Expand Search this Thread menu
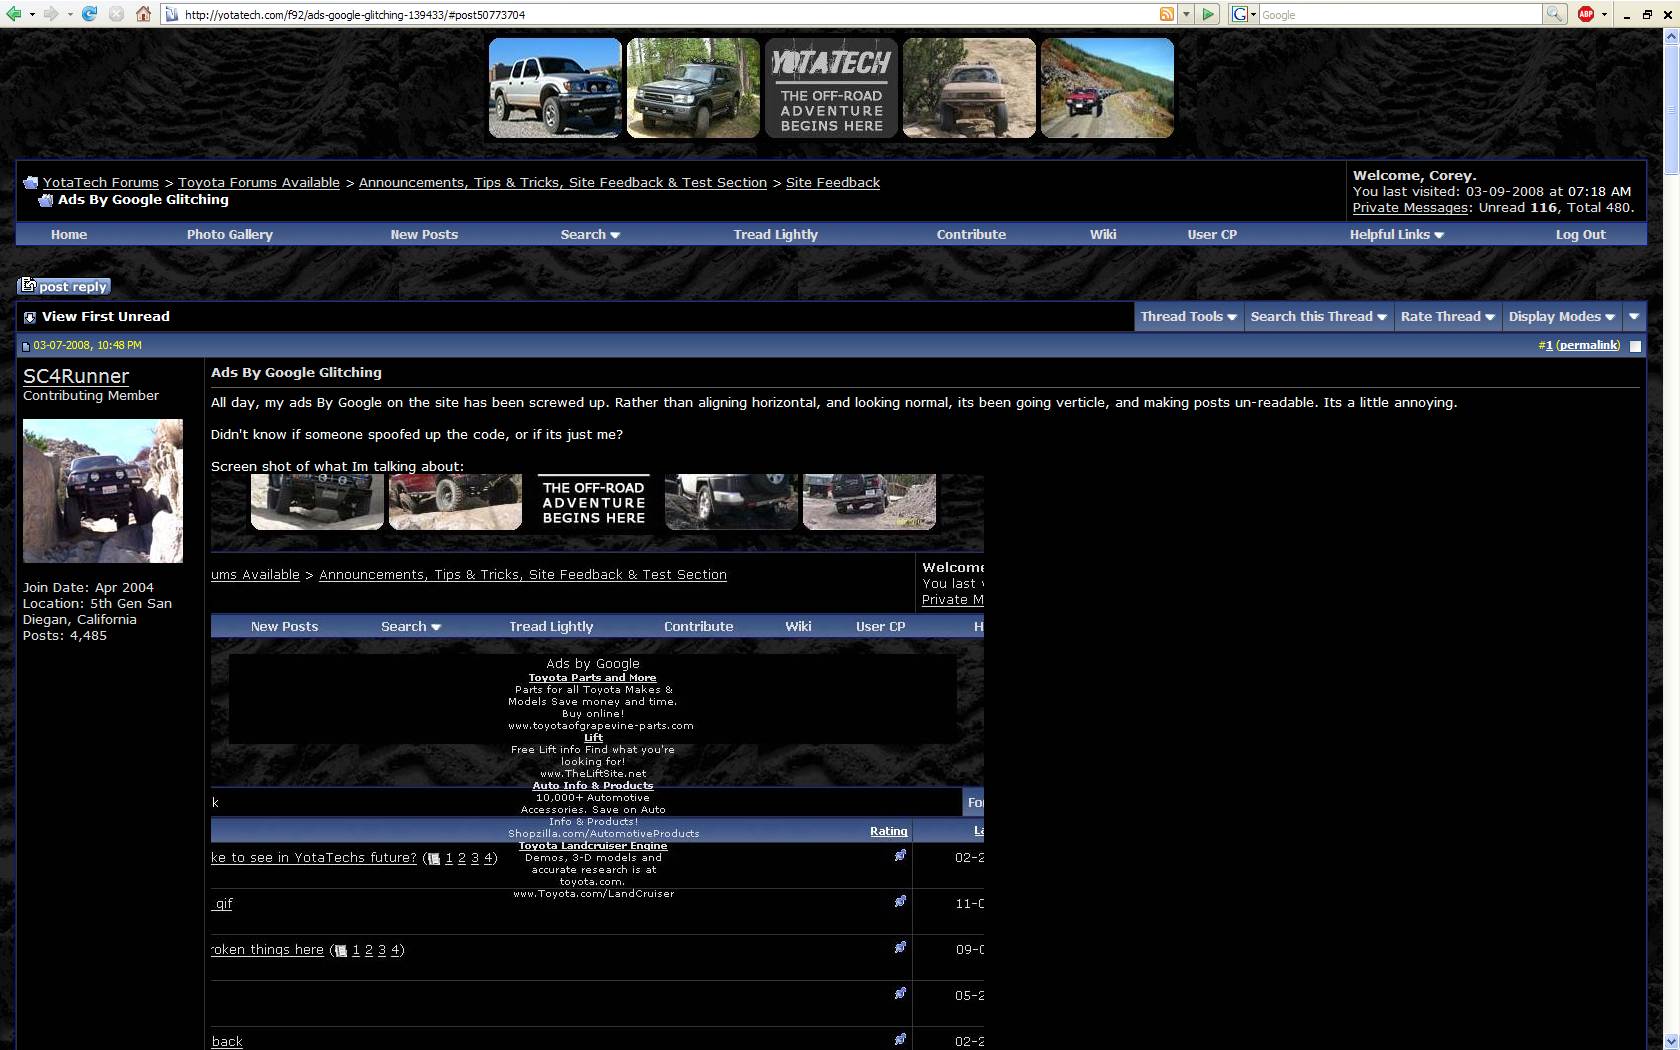 click(1319, 316)
